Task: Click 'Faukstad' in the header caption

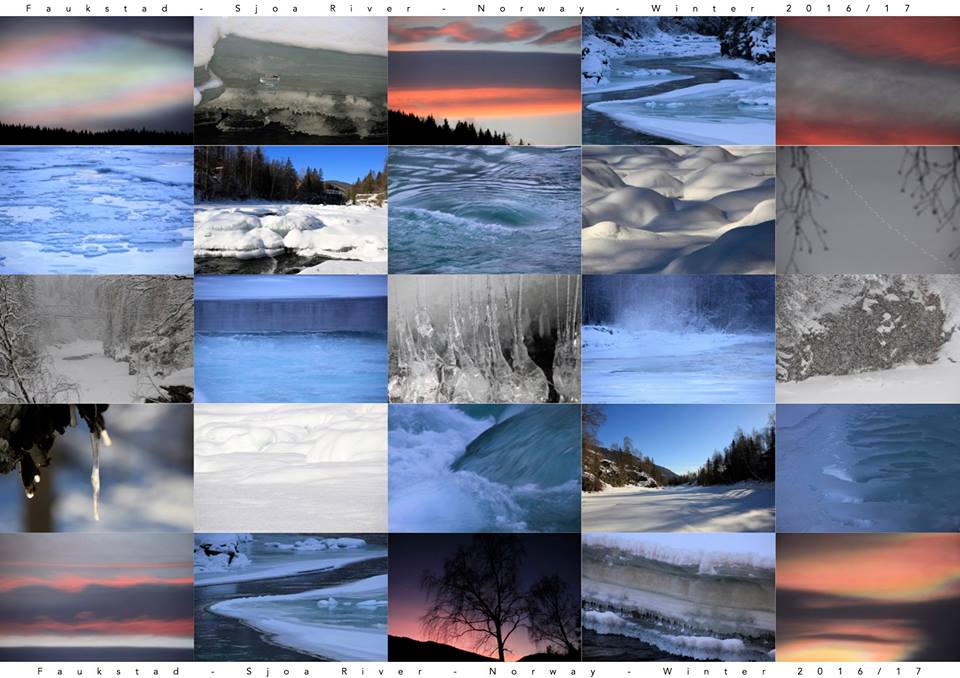Action: [97, 9]
